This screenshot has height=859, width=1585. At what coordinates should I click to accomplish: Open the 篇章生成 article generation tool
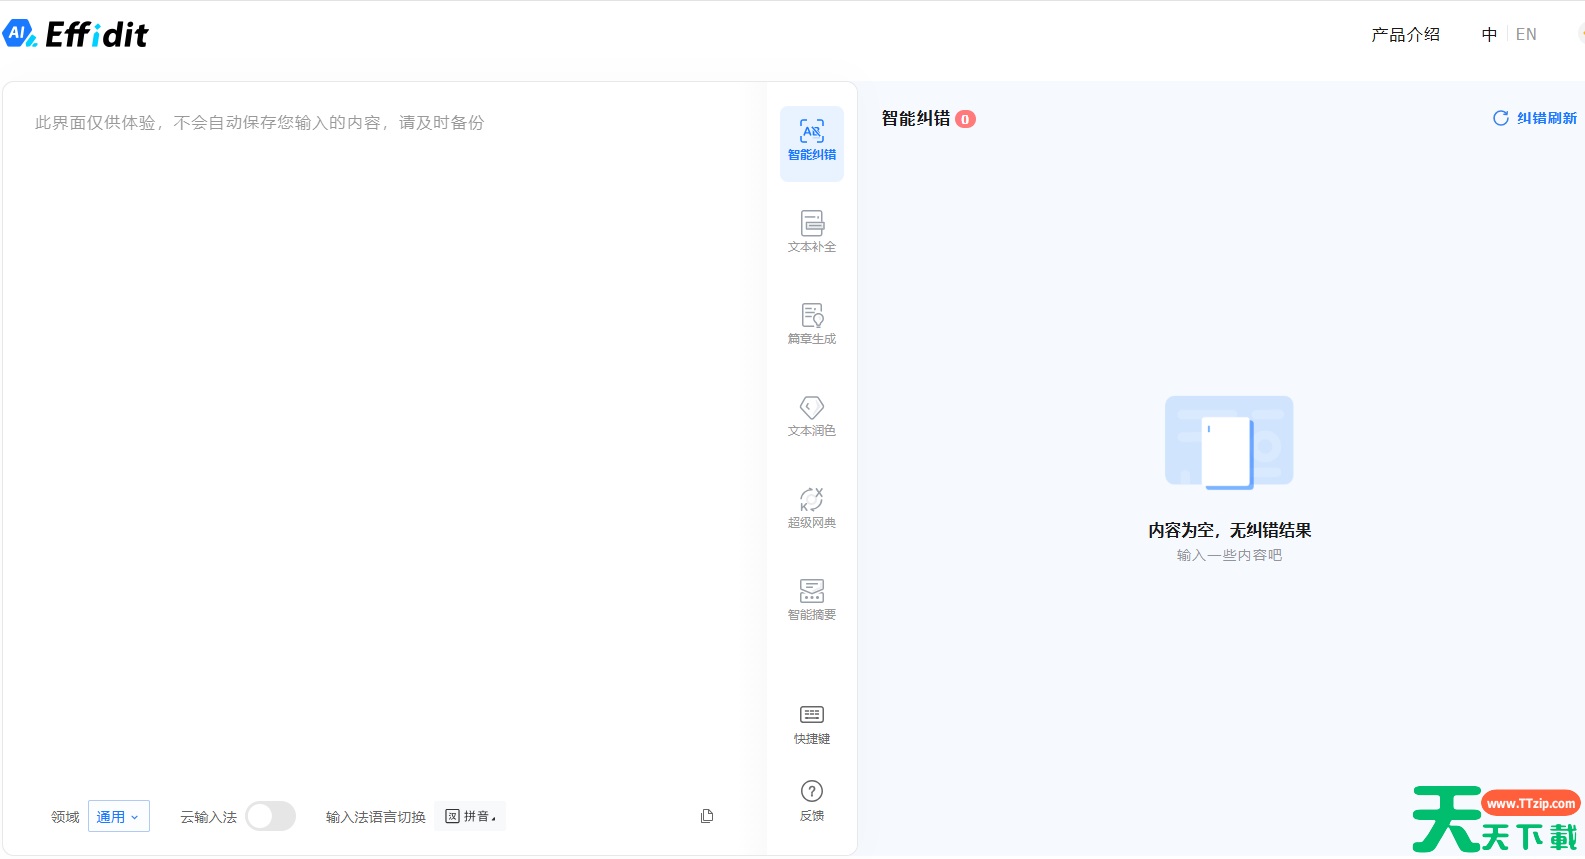point(811,324)
